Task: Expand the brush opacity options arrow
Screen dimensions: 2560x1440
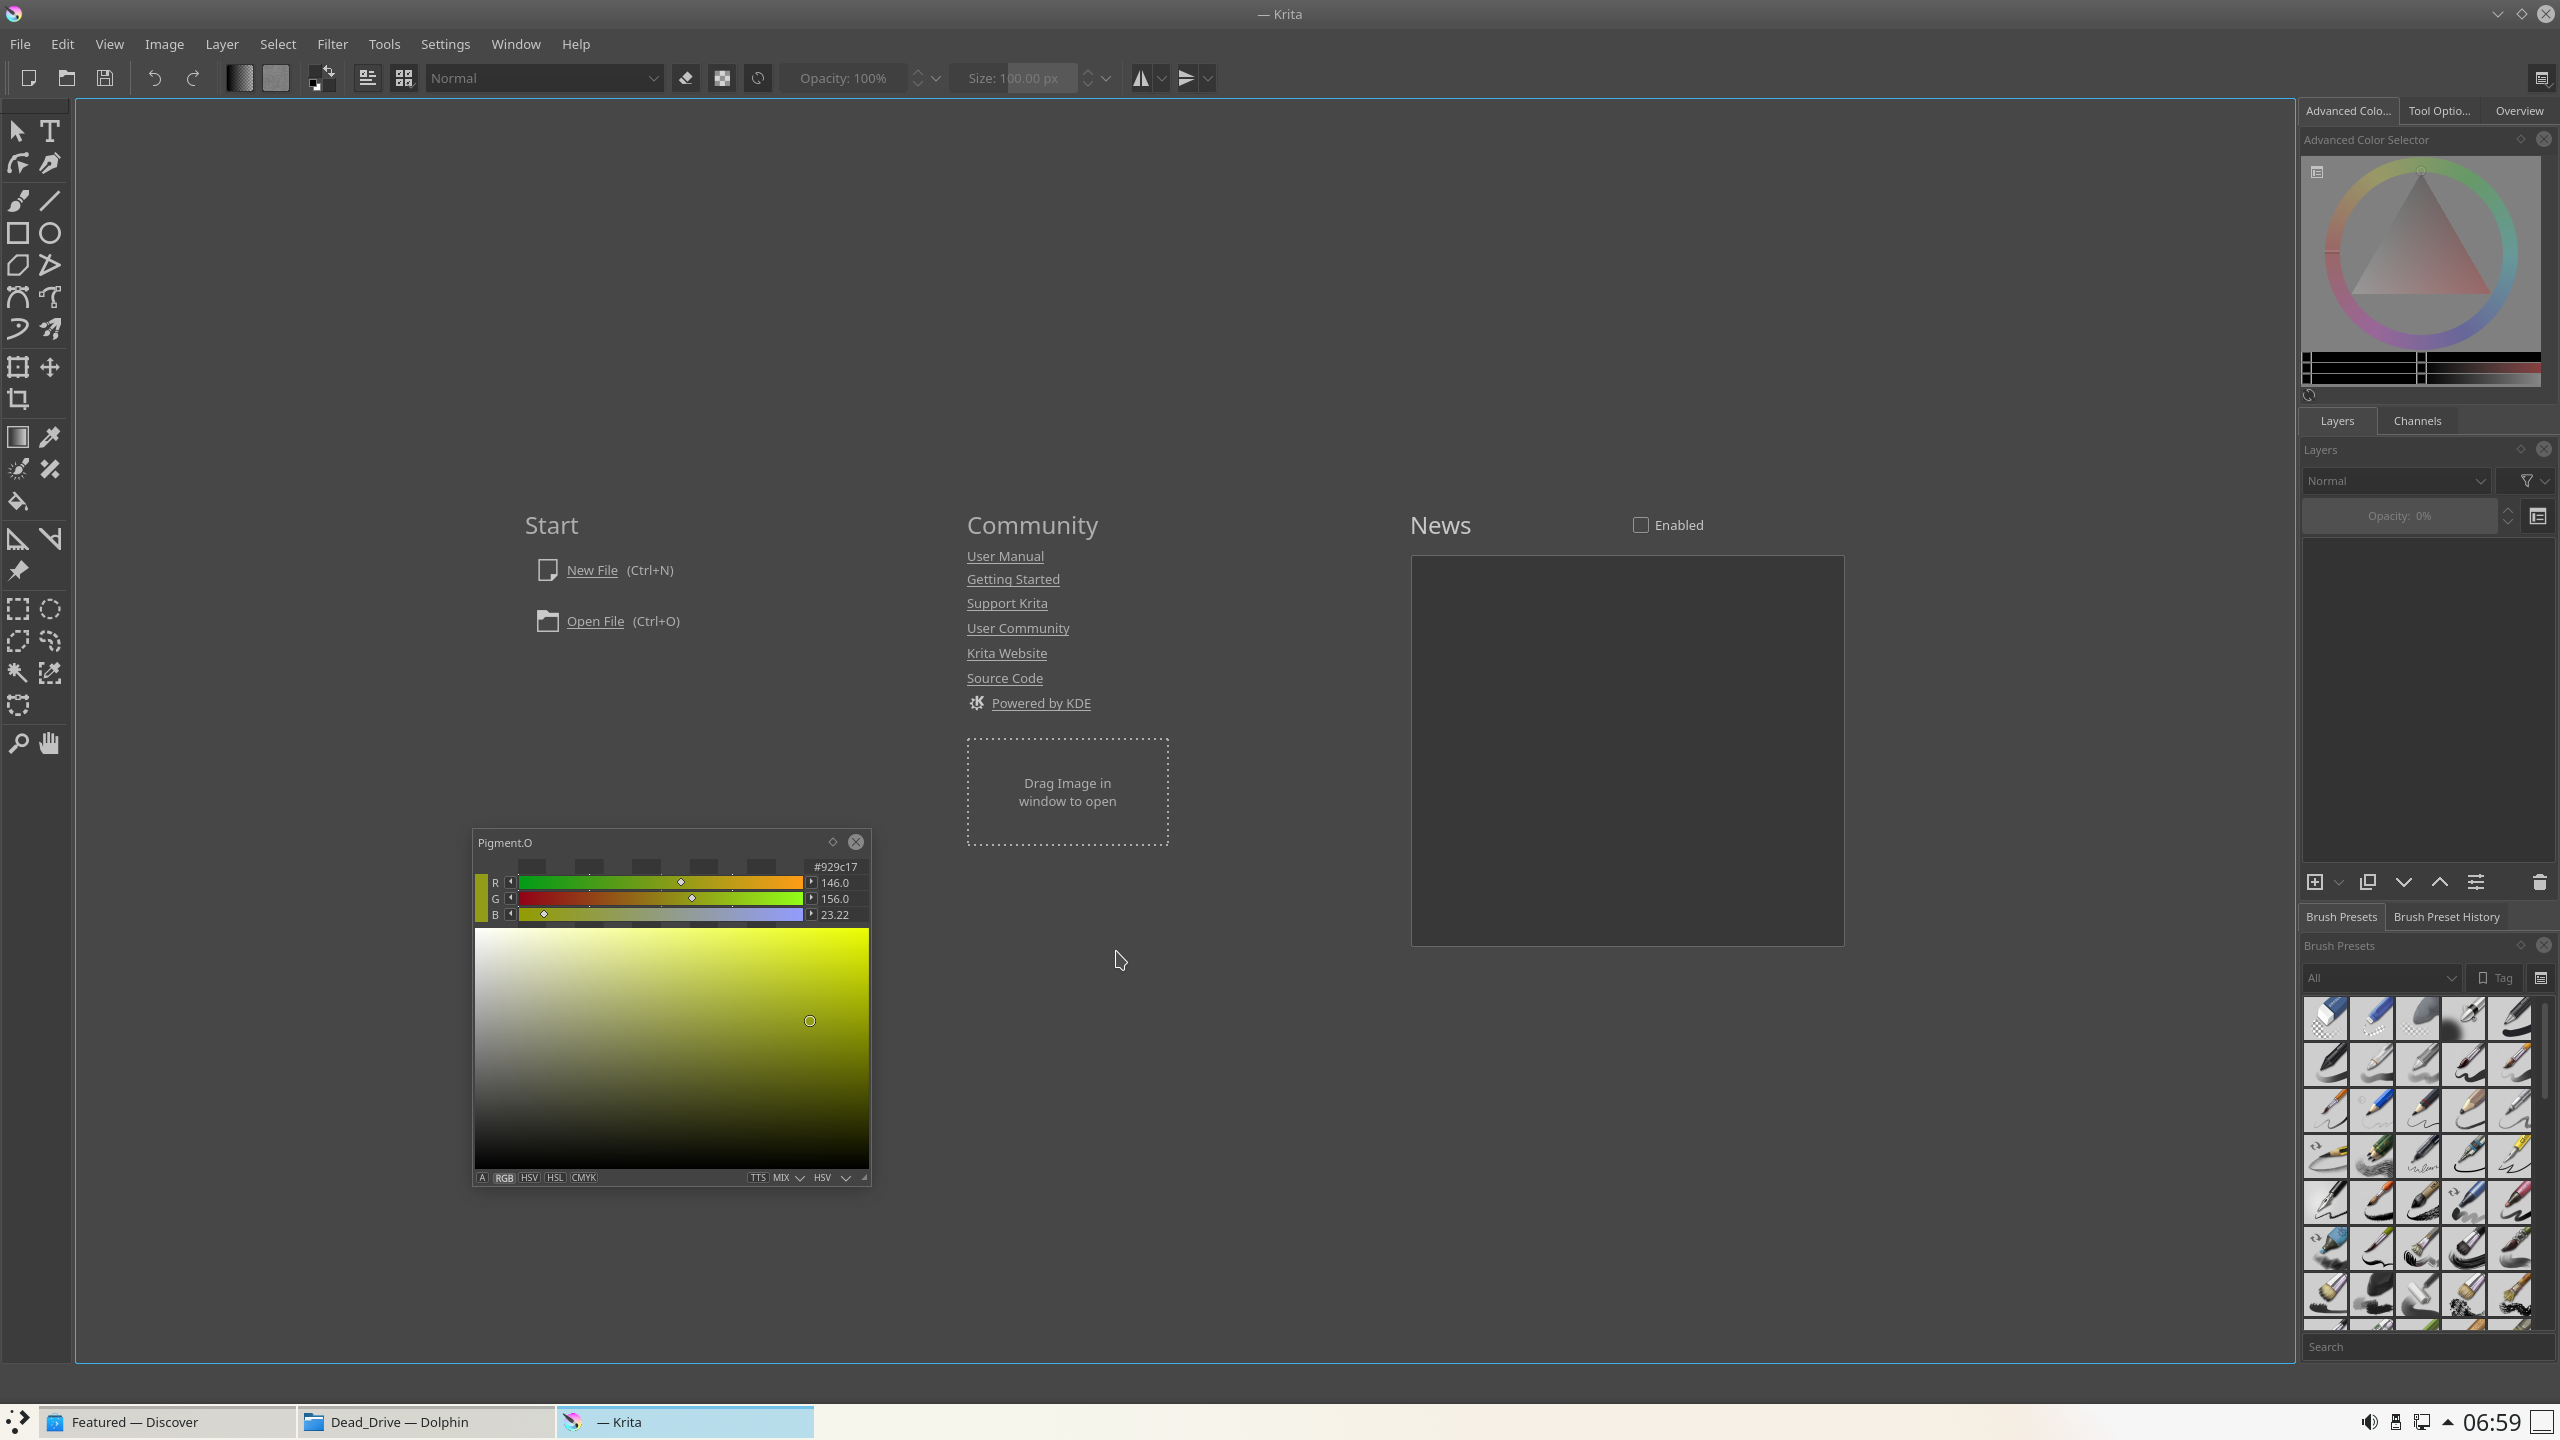Action: click(936, 78)
